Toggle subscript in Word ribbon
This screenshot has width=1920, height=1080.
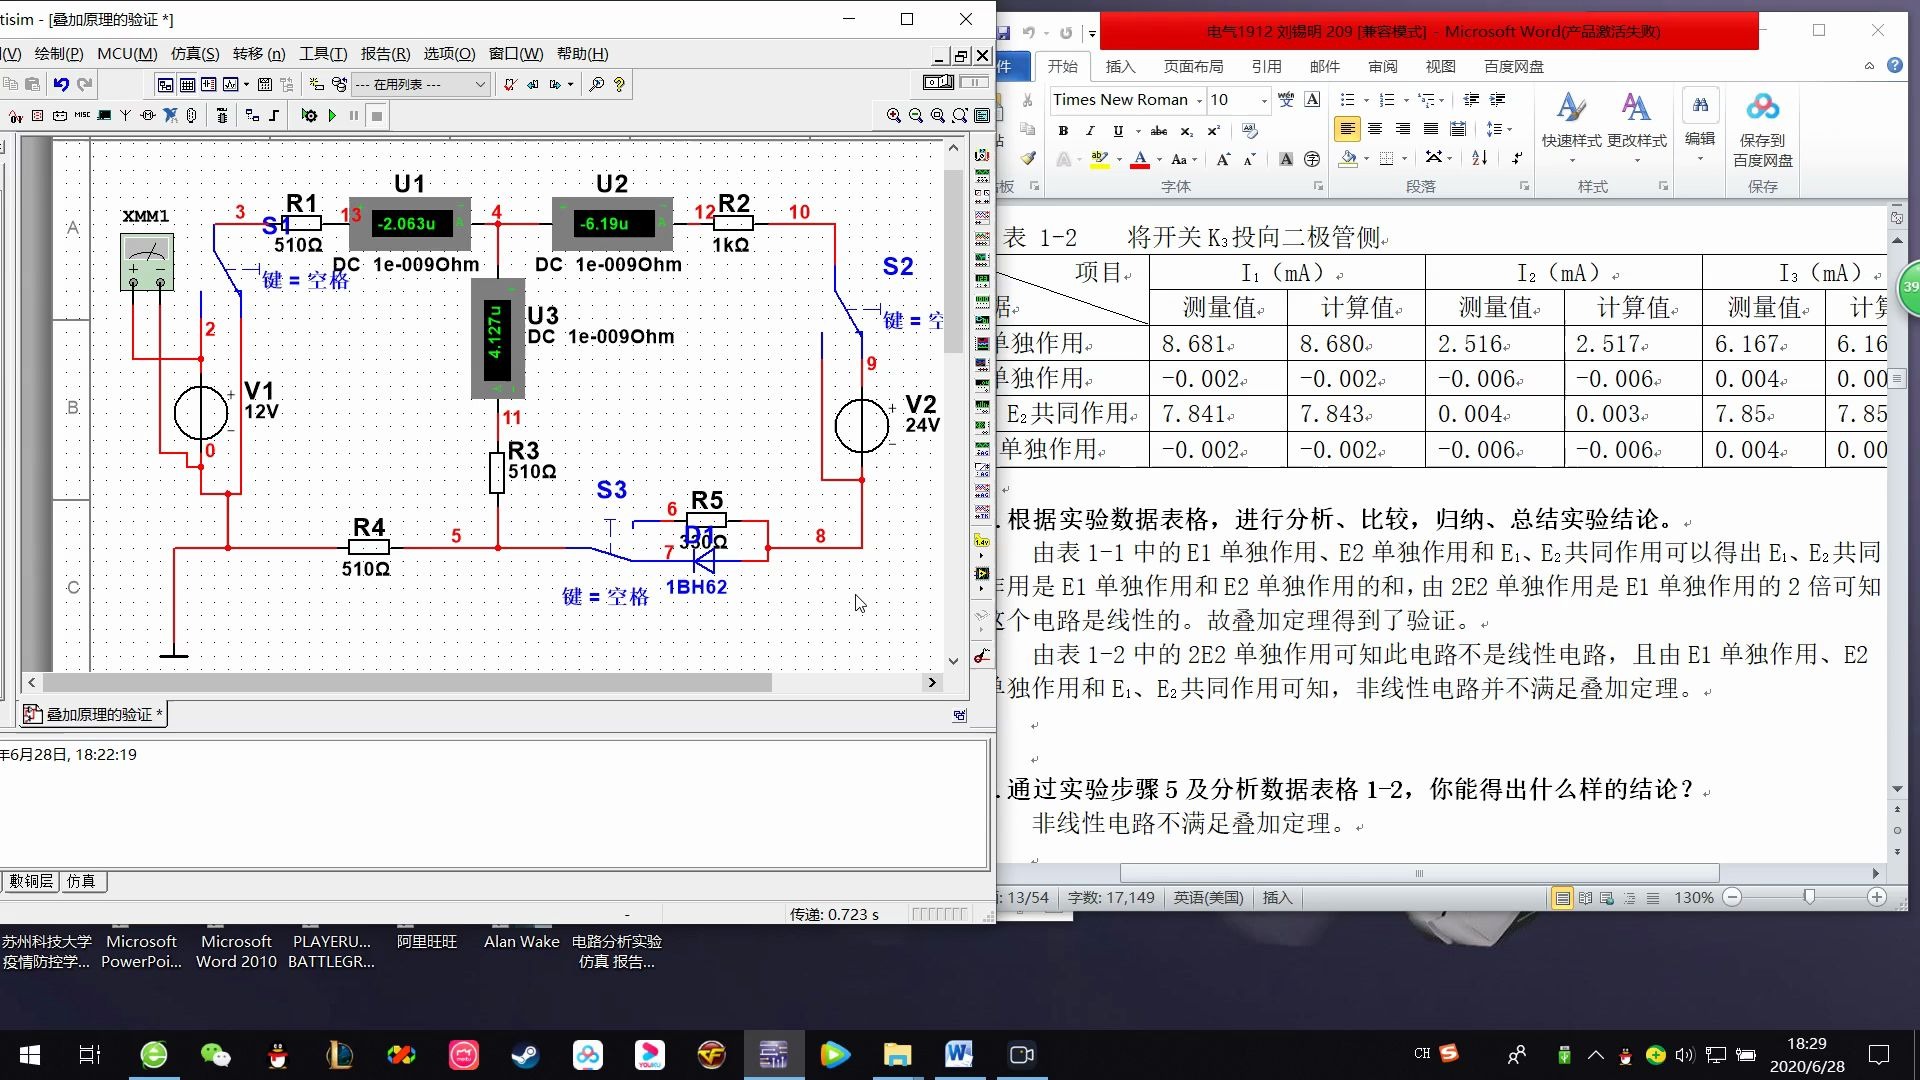click(1186, 131)
